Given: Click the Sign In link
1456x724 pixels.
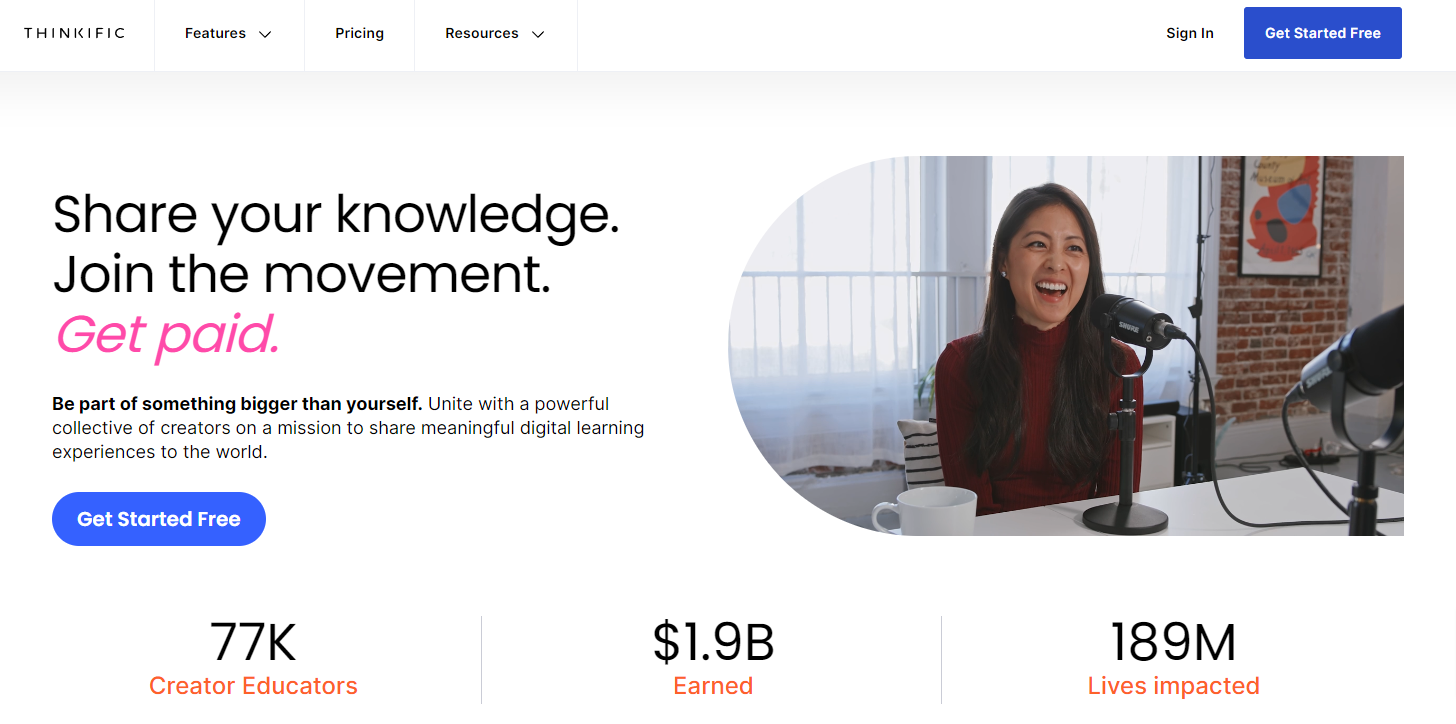Looking at the screenshot, I should (1190, 33).
